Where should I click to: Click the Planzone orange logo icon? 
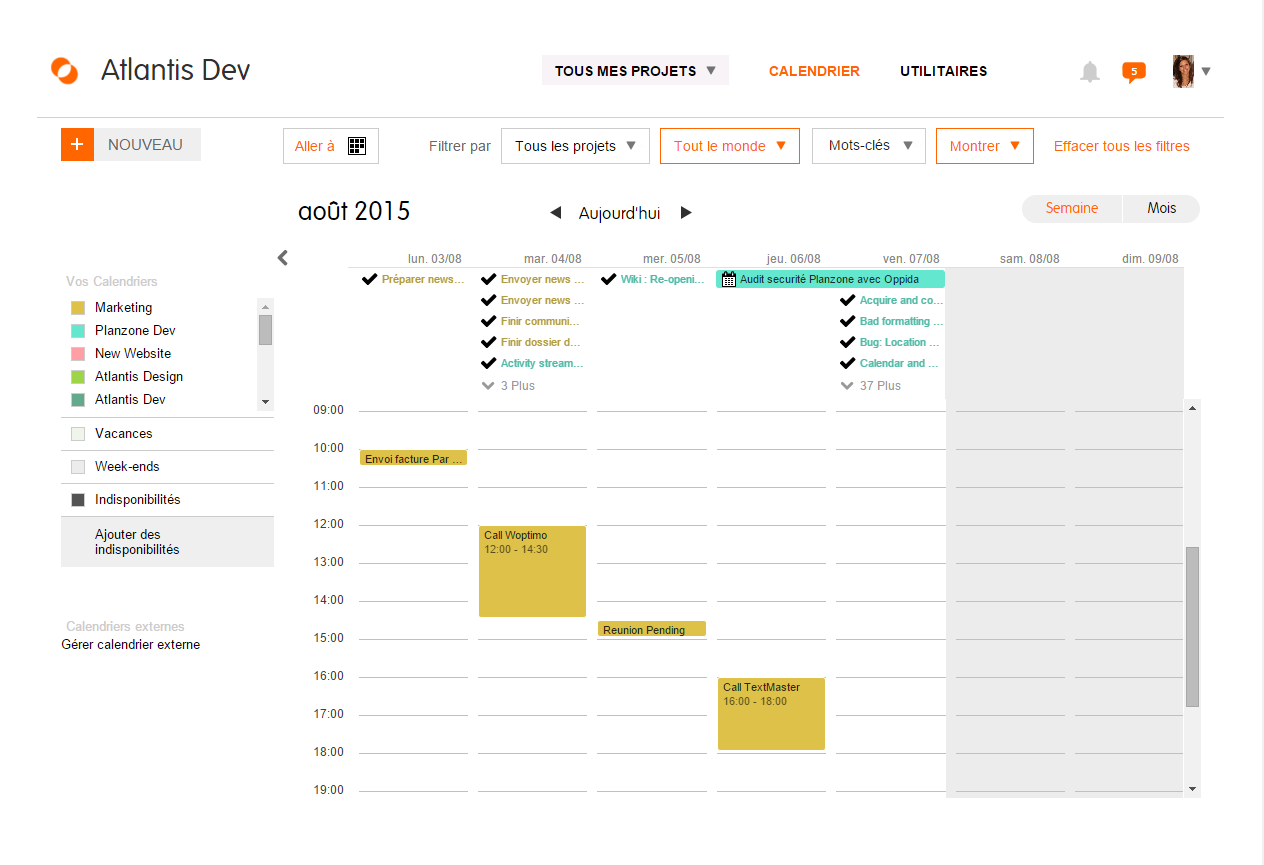tap(64, 71)
